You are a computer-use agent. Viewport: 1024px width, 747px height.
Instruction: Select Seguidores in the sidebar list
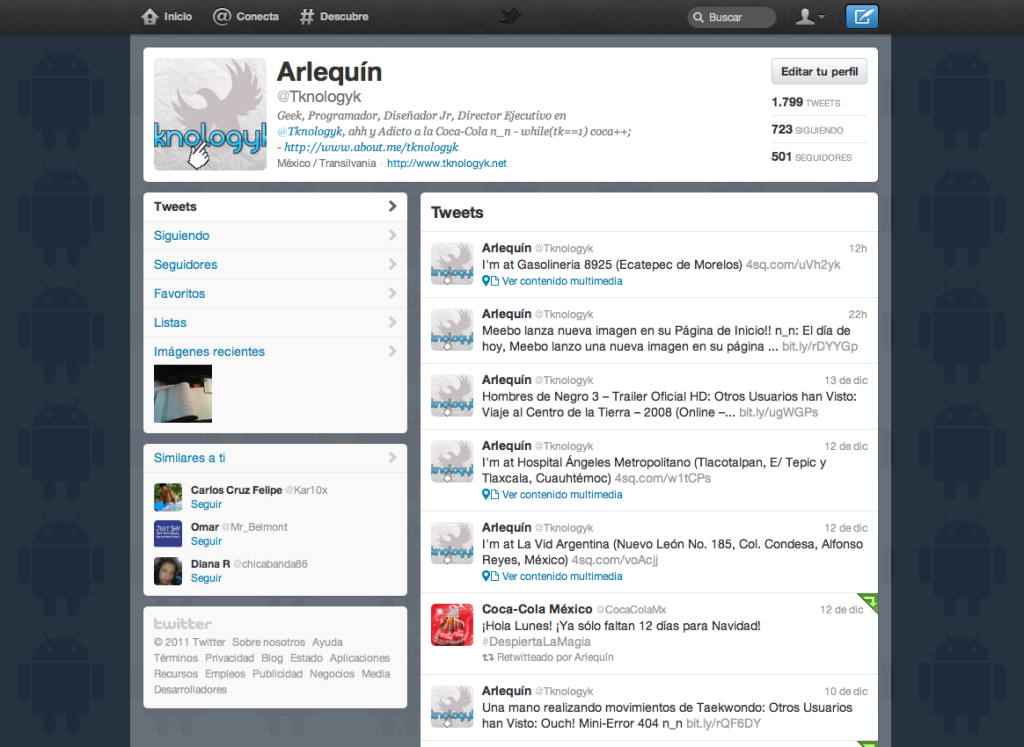[x=275, y=264]
